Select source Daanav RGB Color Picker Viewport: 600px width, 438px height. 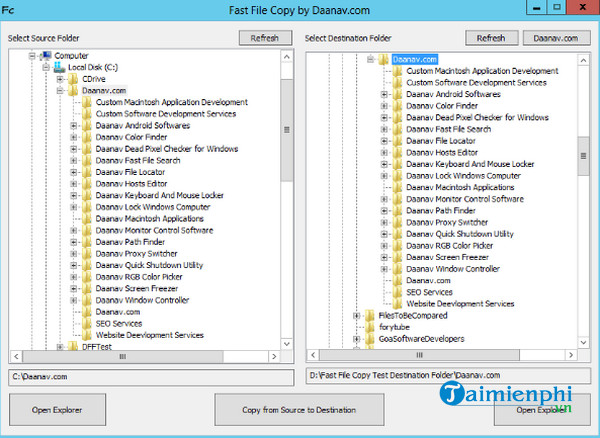click(x=139, y=277)
